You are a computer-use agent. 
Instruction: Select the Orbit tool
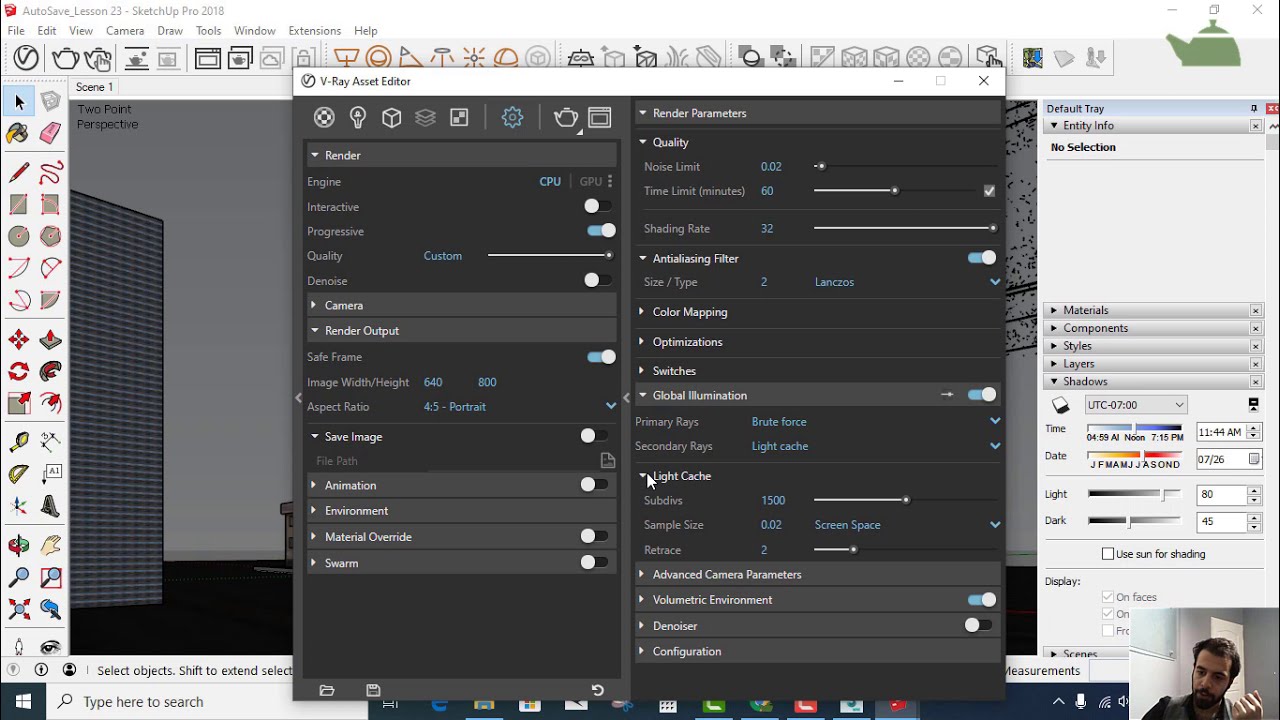[18, 545]
